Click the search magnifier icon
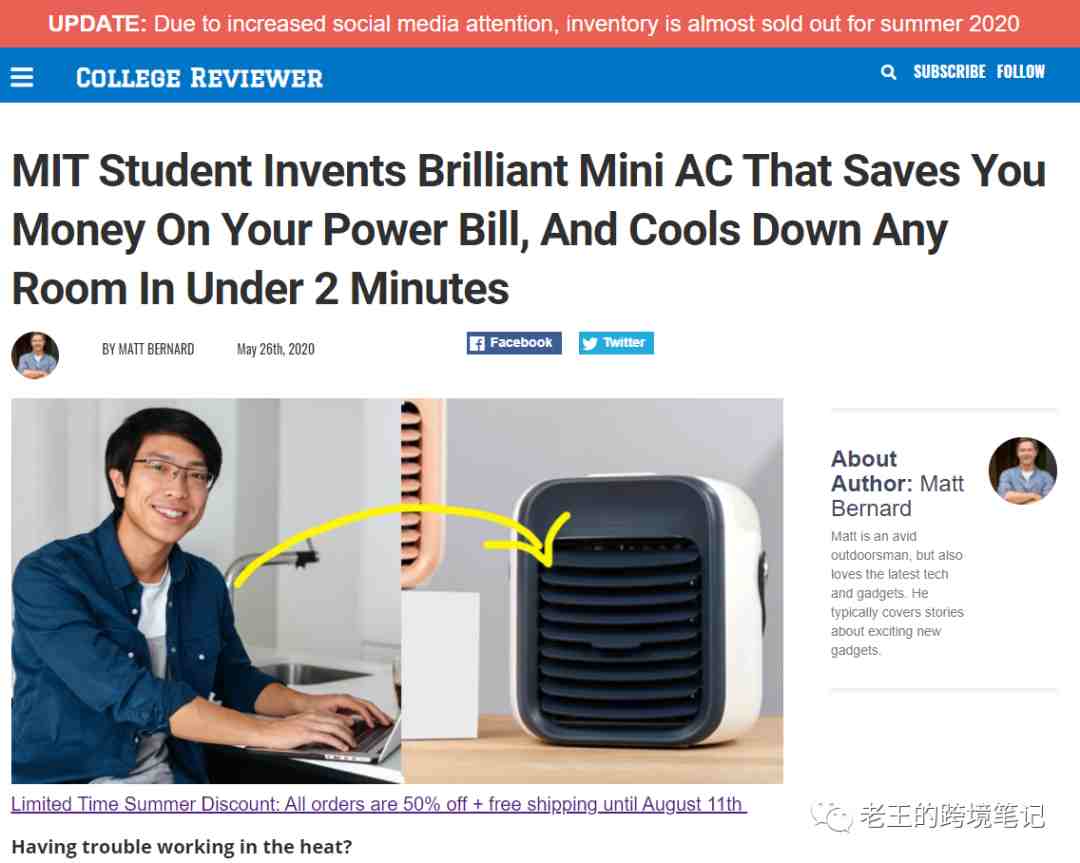This screenshot has height=863, width=1080. tap(889, 72)
